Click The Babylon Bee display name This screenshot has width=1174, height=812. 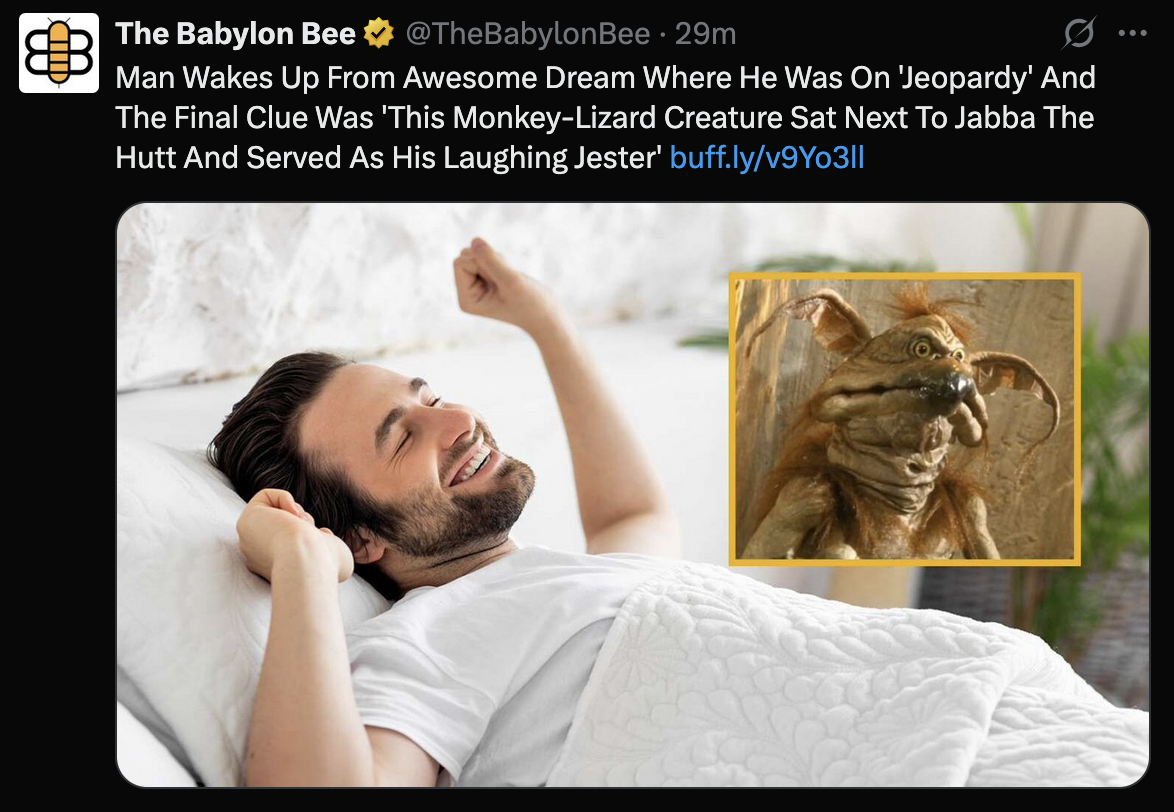click(235, 34)
